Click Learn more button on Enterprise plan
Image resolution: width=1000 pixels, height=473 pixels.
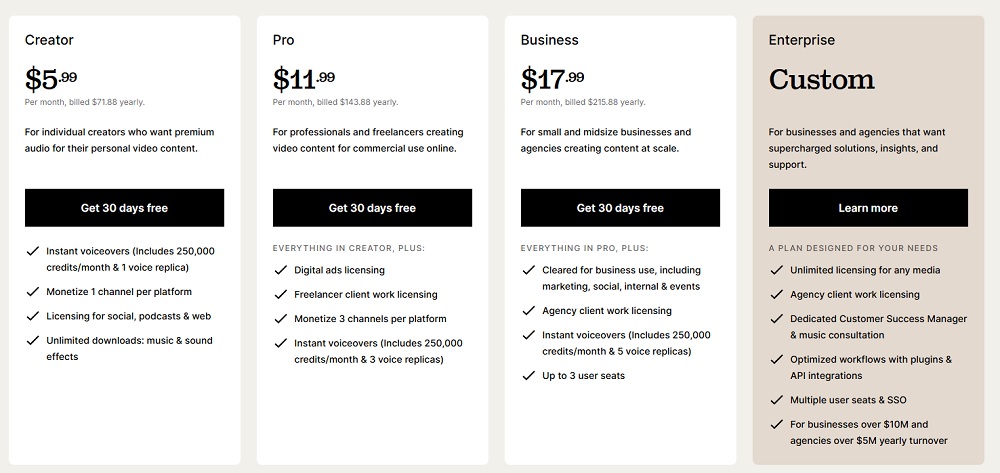(868, 208)
